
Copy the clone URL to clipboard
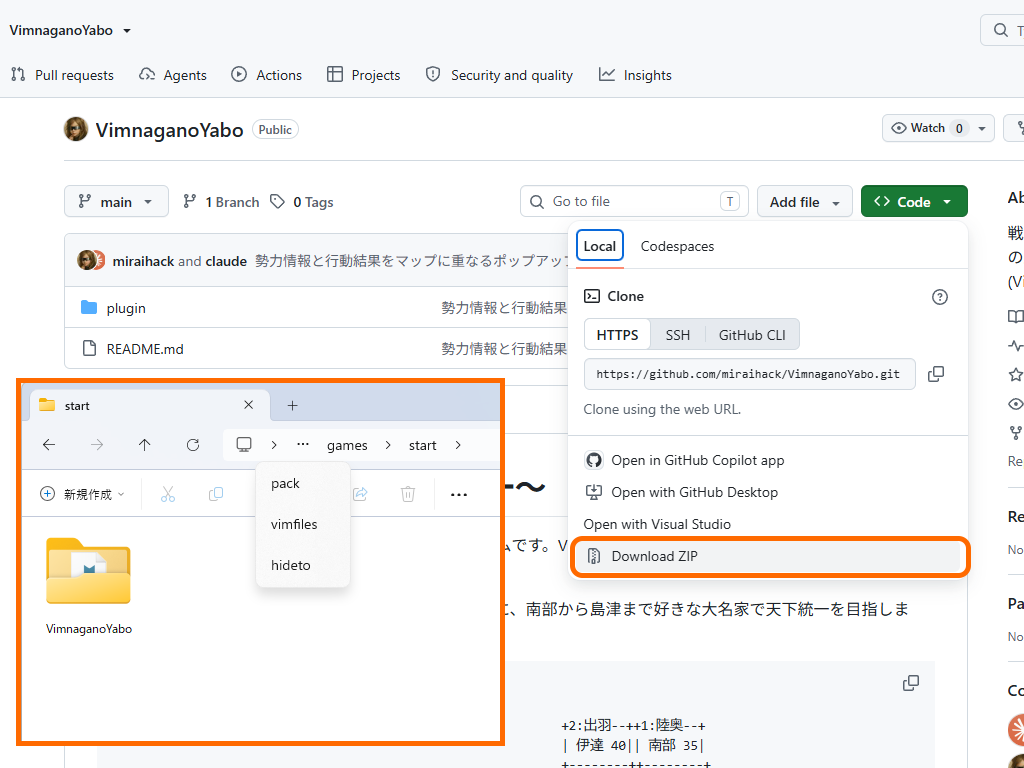pyautogui.click(x=936, y=374)
